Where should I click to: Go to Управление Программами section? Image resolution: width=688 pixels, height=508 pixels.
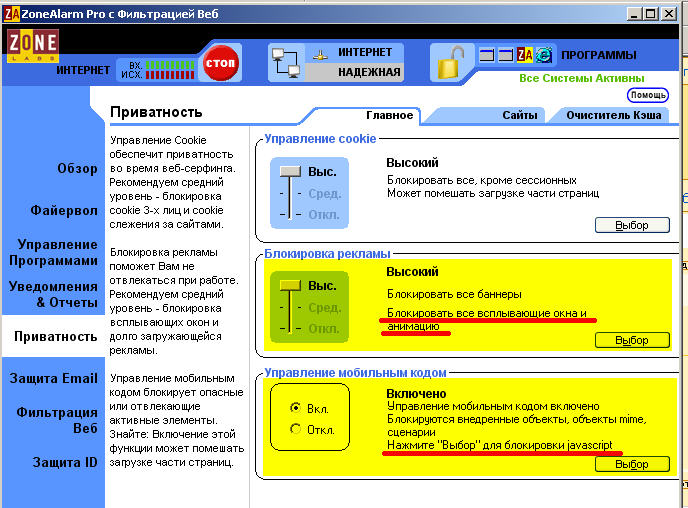pos(54,252)
